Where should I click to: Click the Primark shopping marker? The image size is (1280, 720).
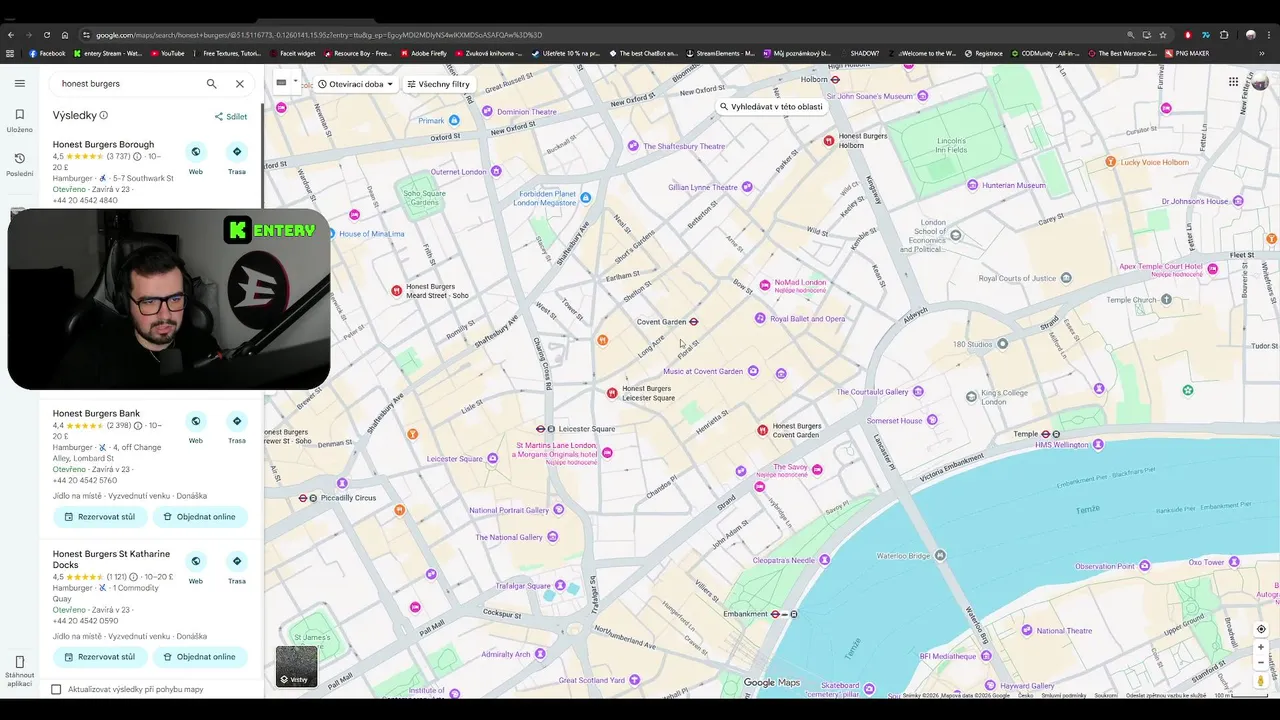454,120
